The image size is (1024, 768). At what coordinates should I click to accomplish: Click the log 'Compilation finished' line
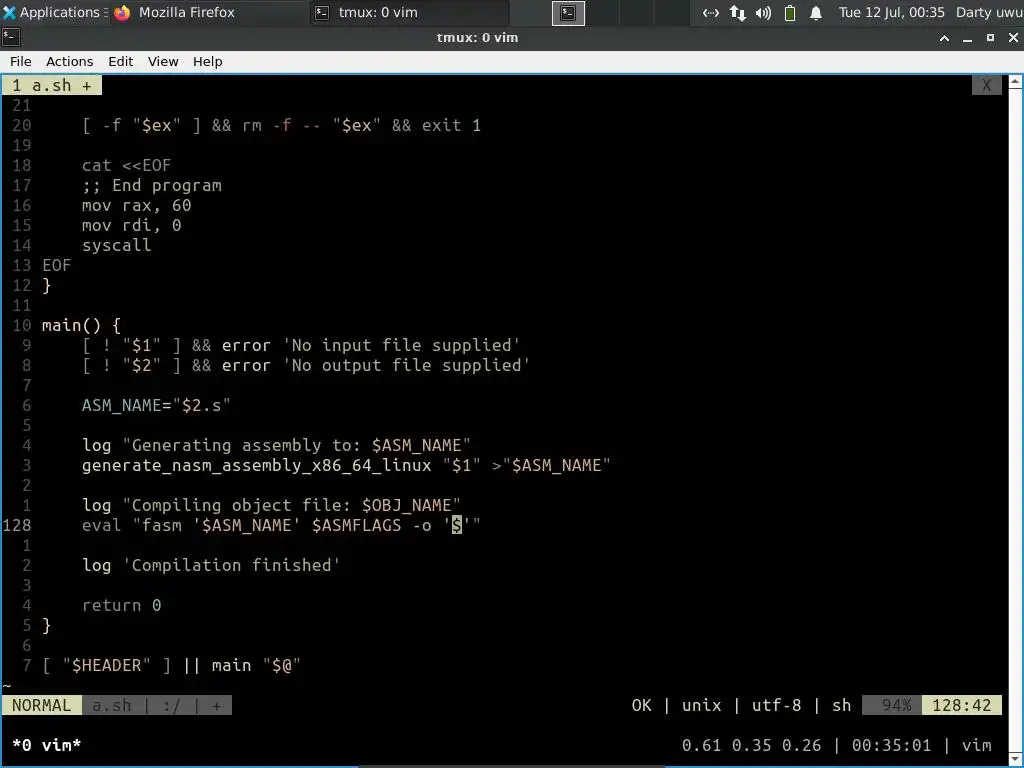(x=211, y=565)
